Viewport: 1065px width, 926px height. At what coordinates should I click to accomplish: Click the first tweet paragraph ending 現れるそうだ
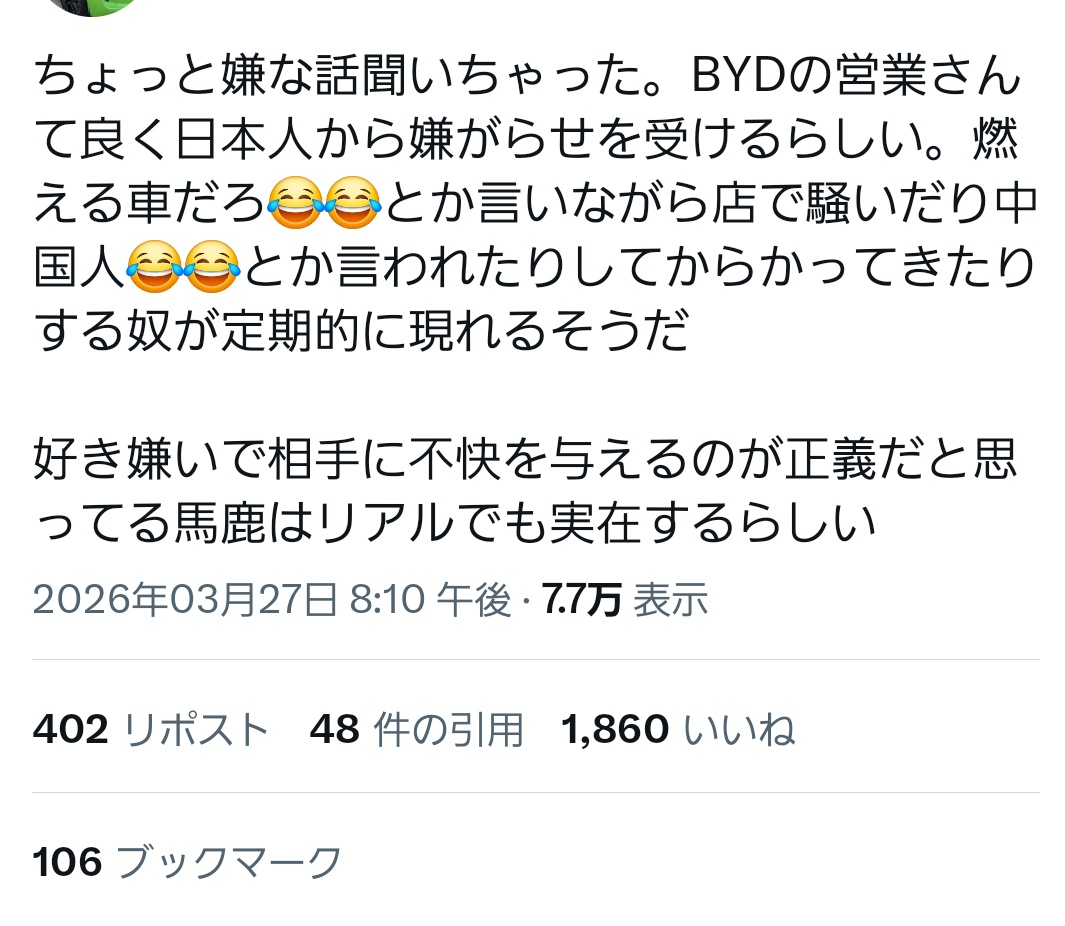[535, 202]
